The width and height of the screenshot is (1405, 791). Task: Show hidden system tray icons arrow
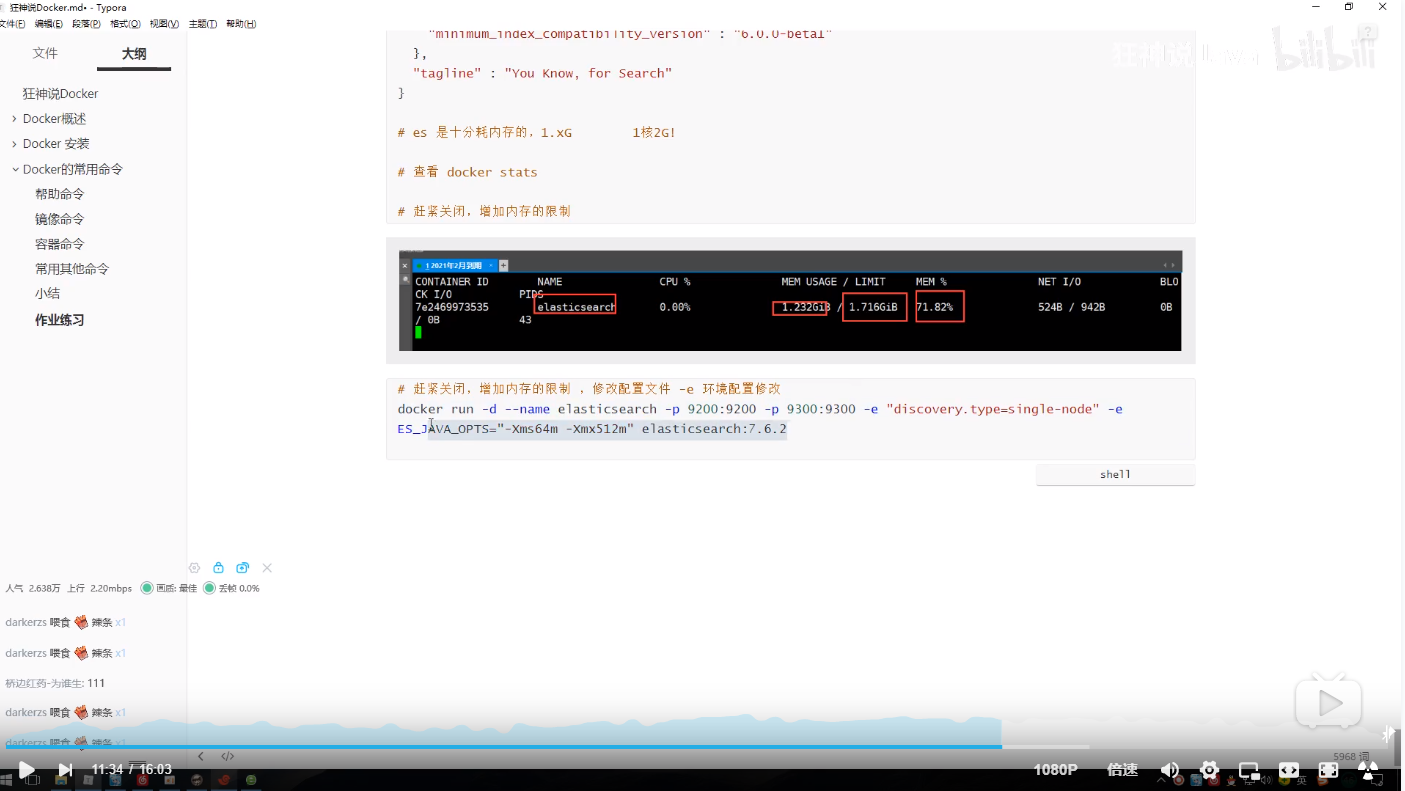pos(1161,781)
